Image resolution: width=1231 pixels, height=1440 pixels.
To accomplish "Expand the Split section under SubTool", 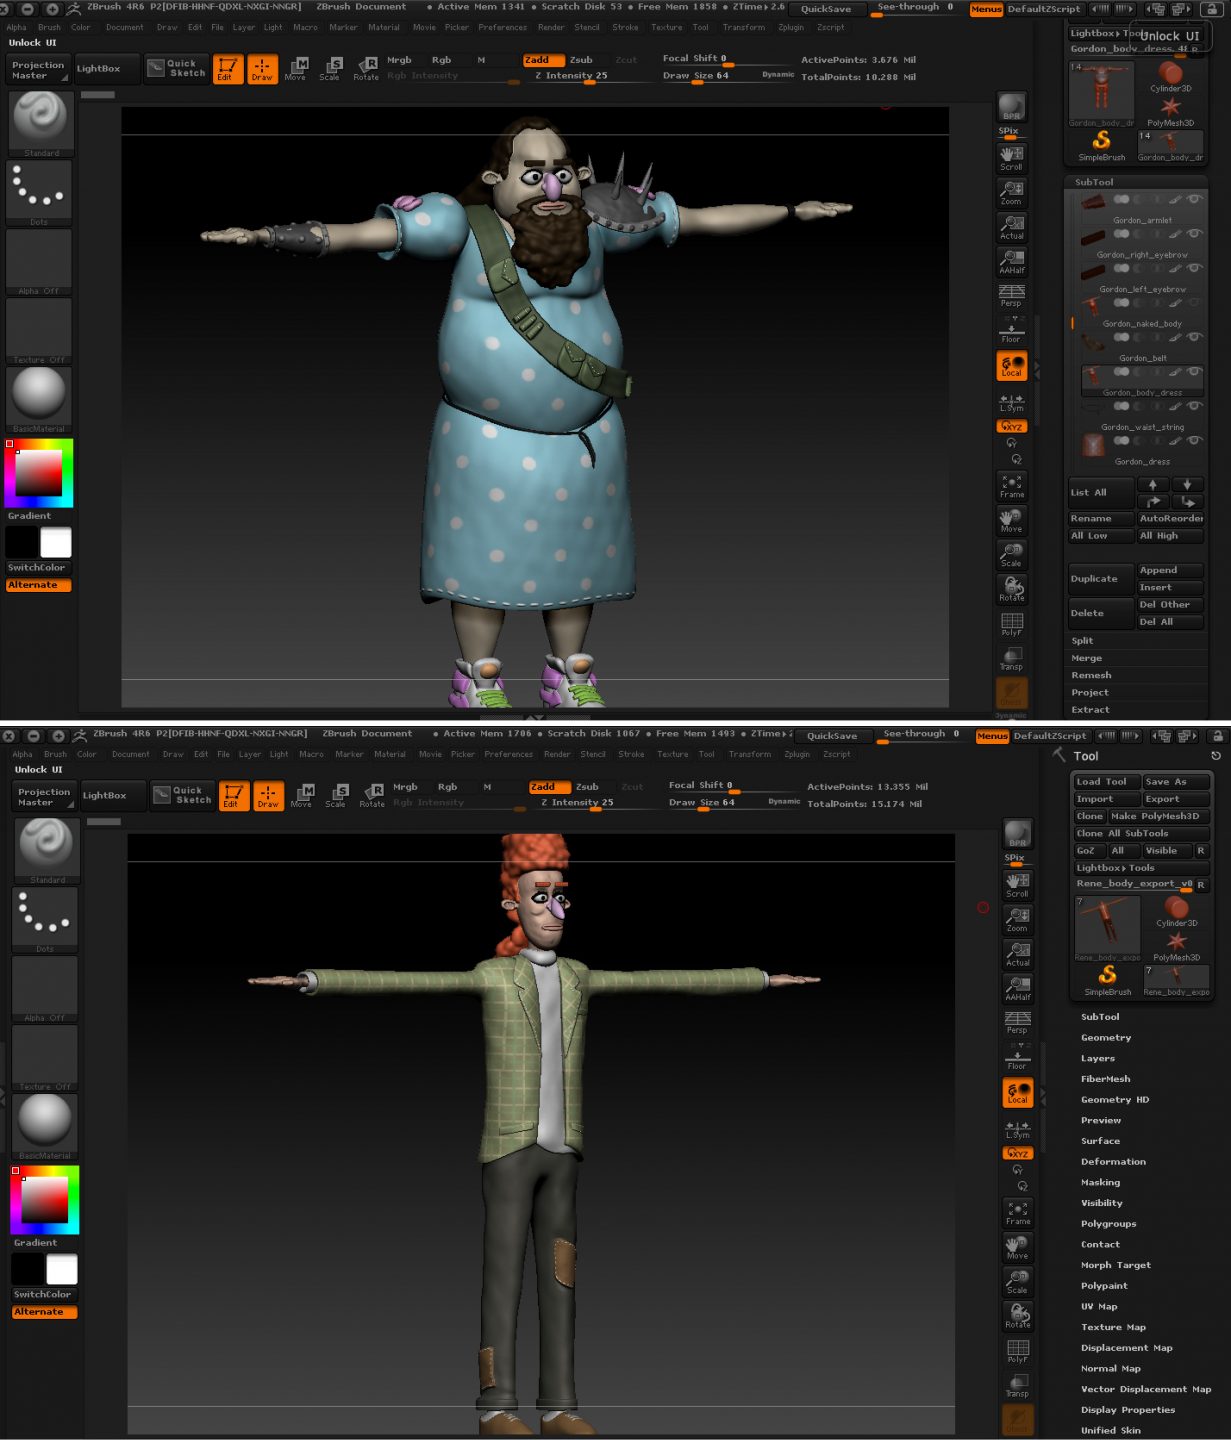I will [1083, 641].
